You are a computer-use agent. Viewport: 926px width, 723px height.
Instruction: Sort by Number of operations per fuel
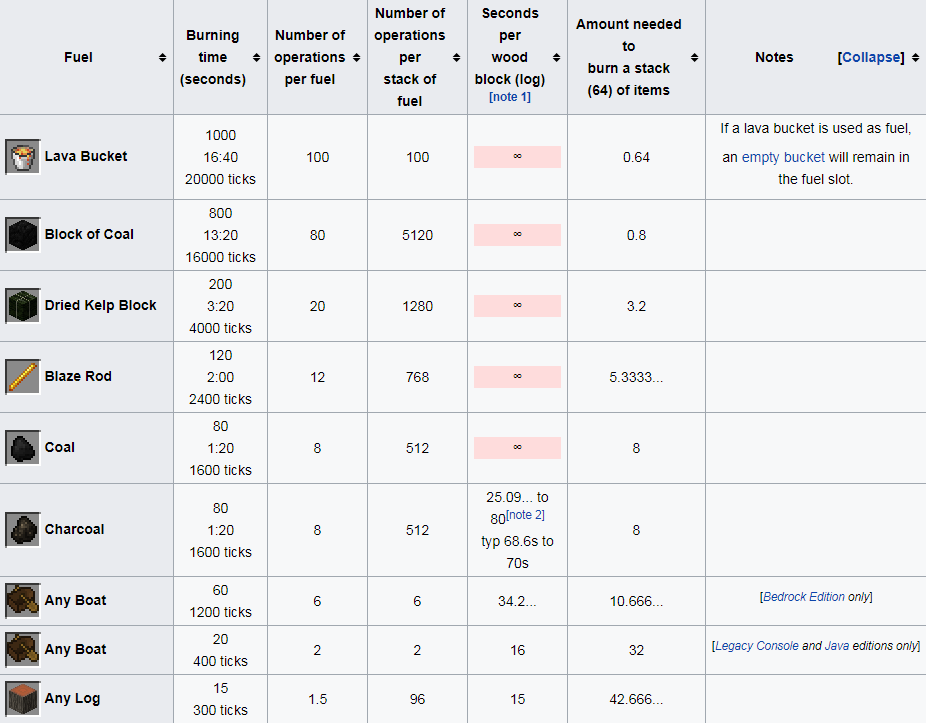(x=356, y=58)
